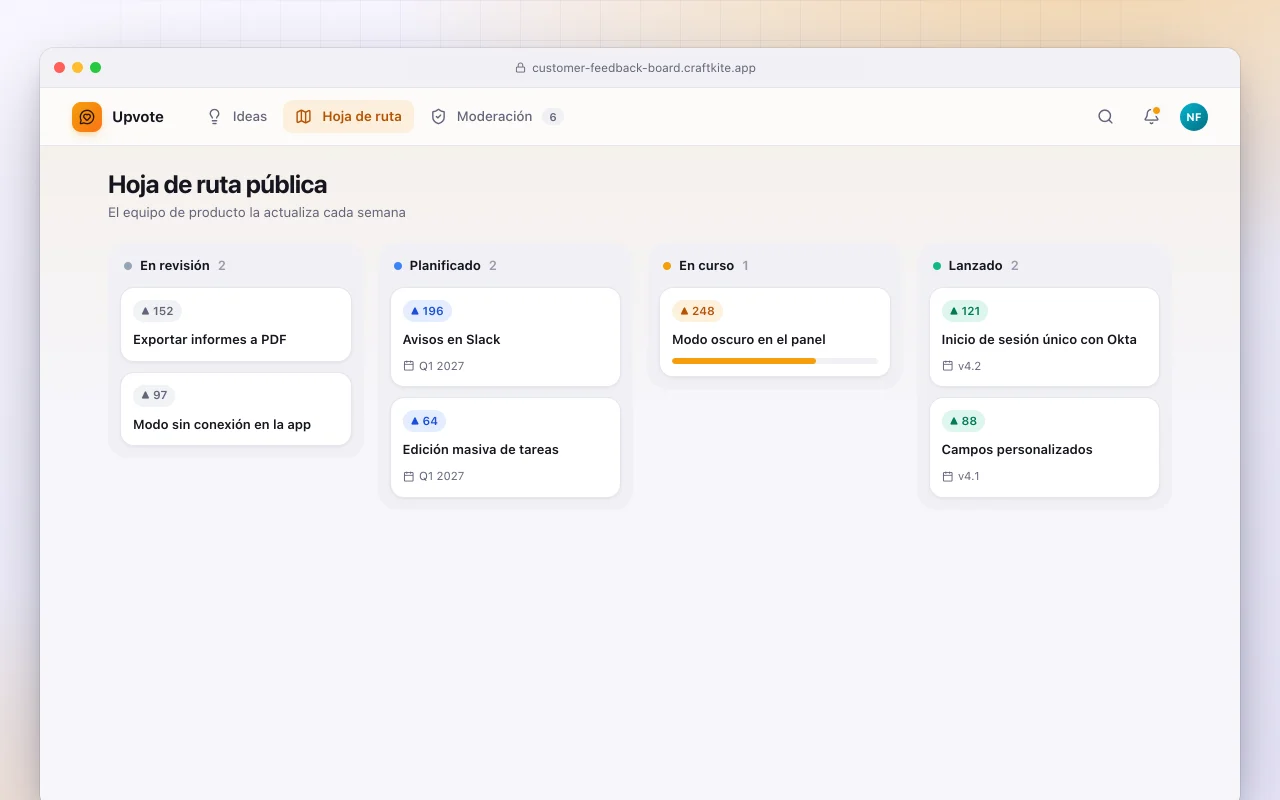Click Q1 2027 date on Avisos en Slack
Image resolution: width=1280 pixels, height=800 pixels.
(434, 366)
